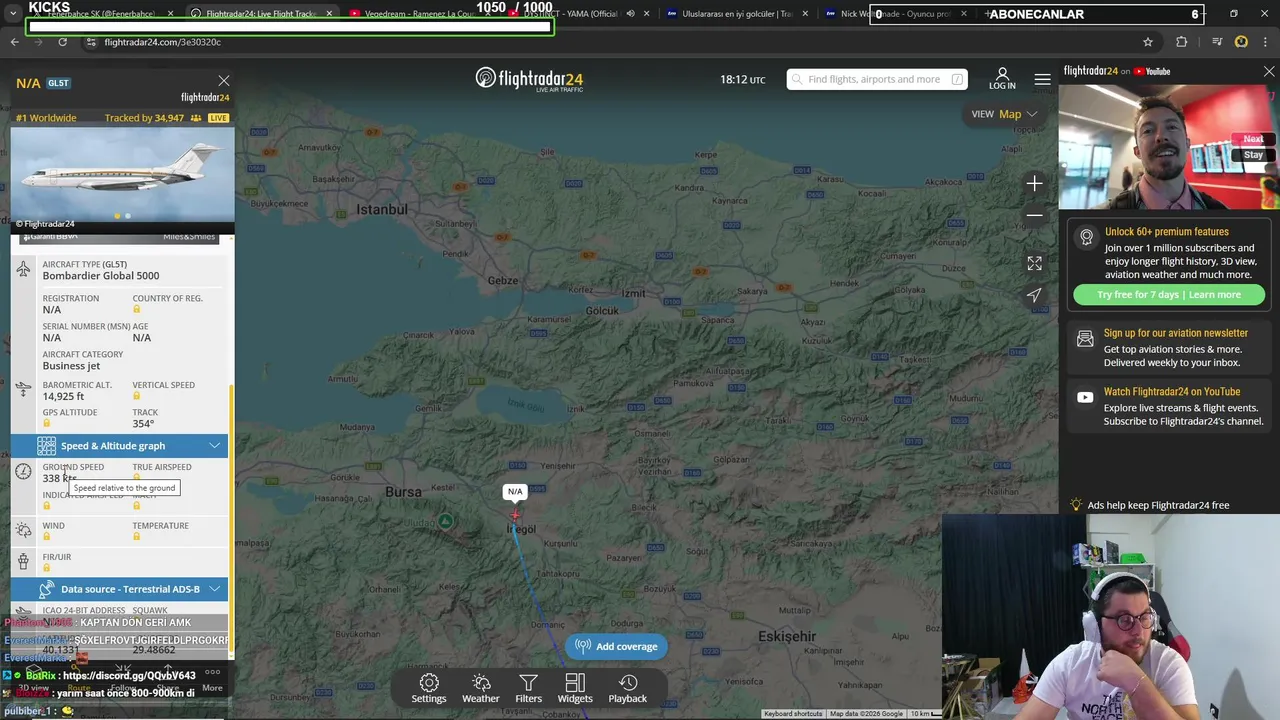Click the FIR/UIR lock icon
Image resolution: width=1280 pixels, height=720 pixels.
point(47,568)
